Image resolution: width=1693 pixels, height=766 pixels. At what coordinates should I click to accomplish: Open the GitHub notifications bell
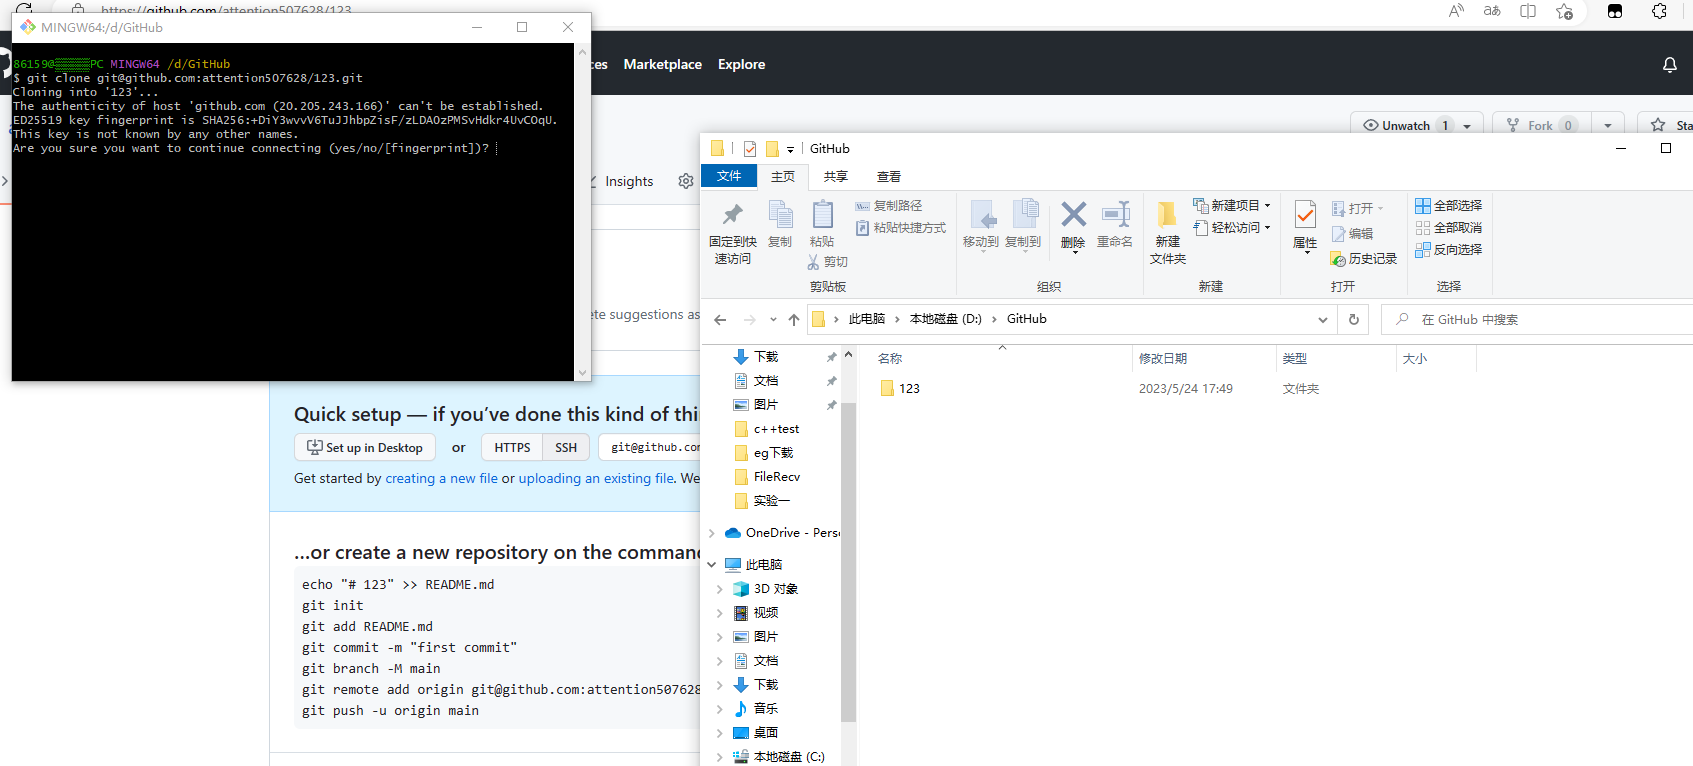click(1669, 65)
